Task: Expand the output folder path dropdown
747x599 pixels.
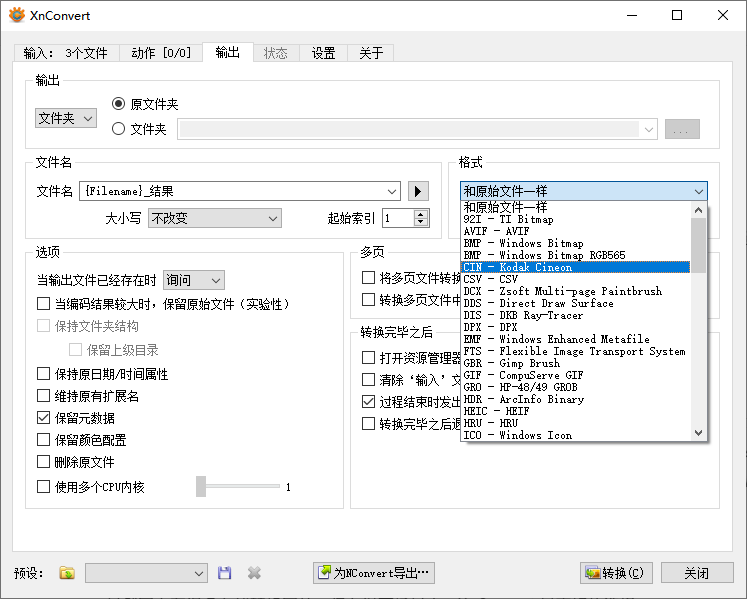Action: click(648, 129)
